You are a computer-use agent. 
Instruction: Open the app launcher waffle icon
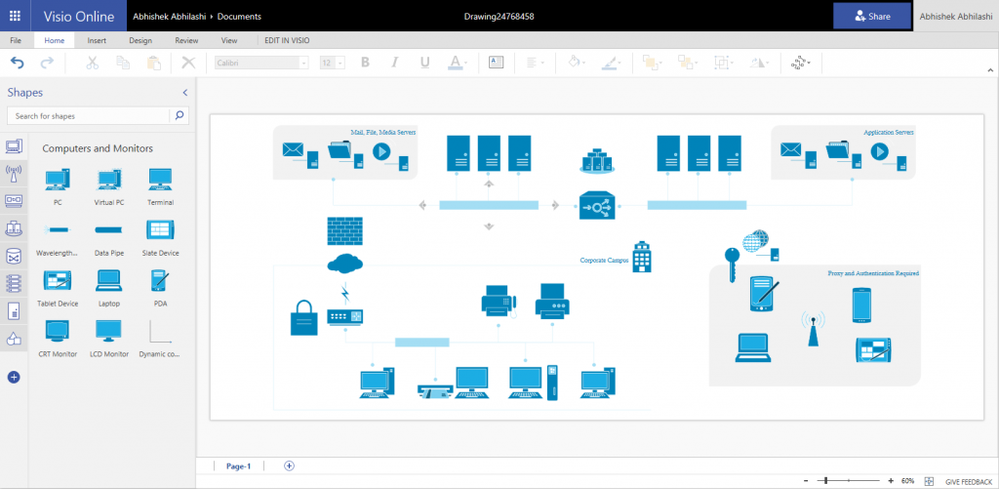click(15, 17)
